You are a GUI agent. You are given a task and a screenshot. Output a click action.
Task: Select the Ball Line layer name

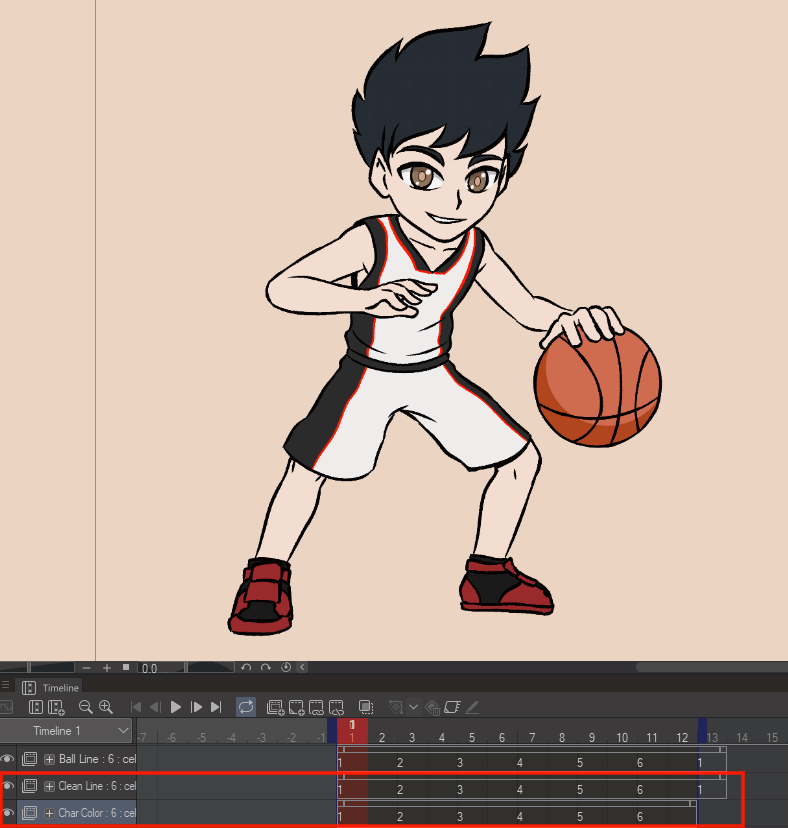pos(97,759)
